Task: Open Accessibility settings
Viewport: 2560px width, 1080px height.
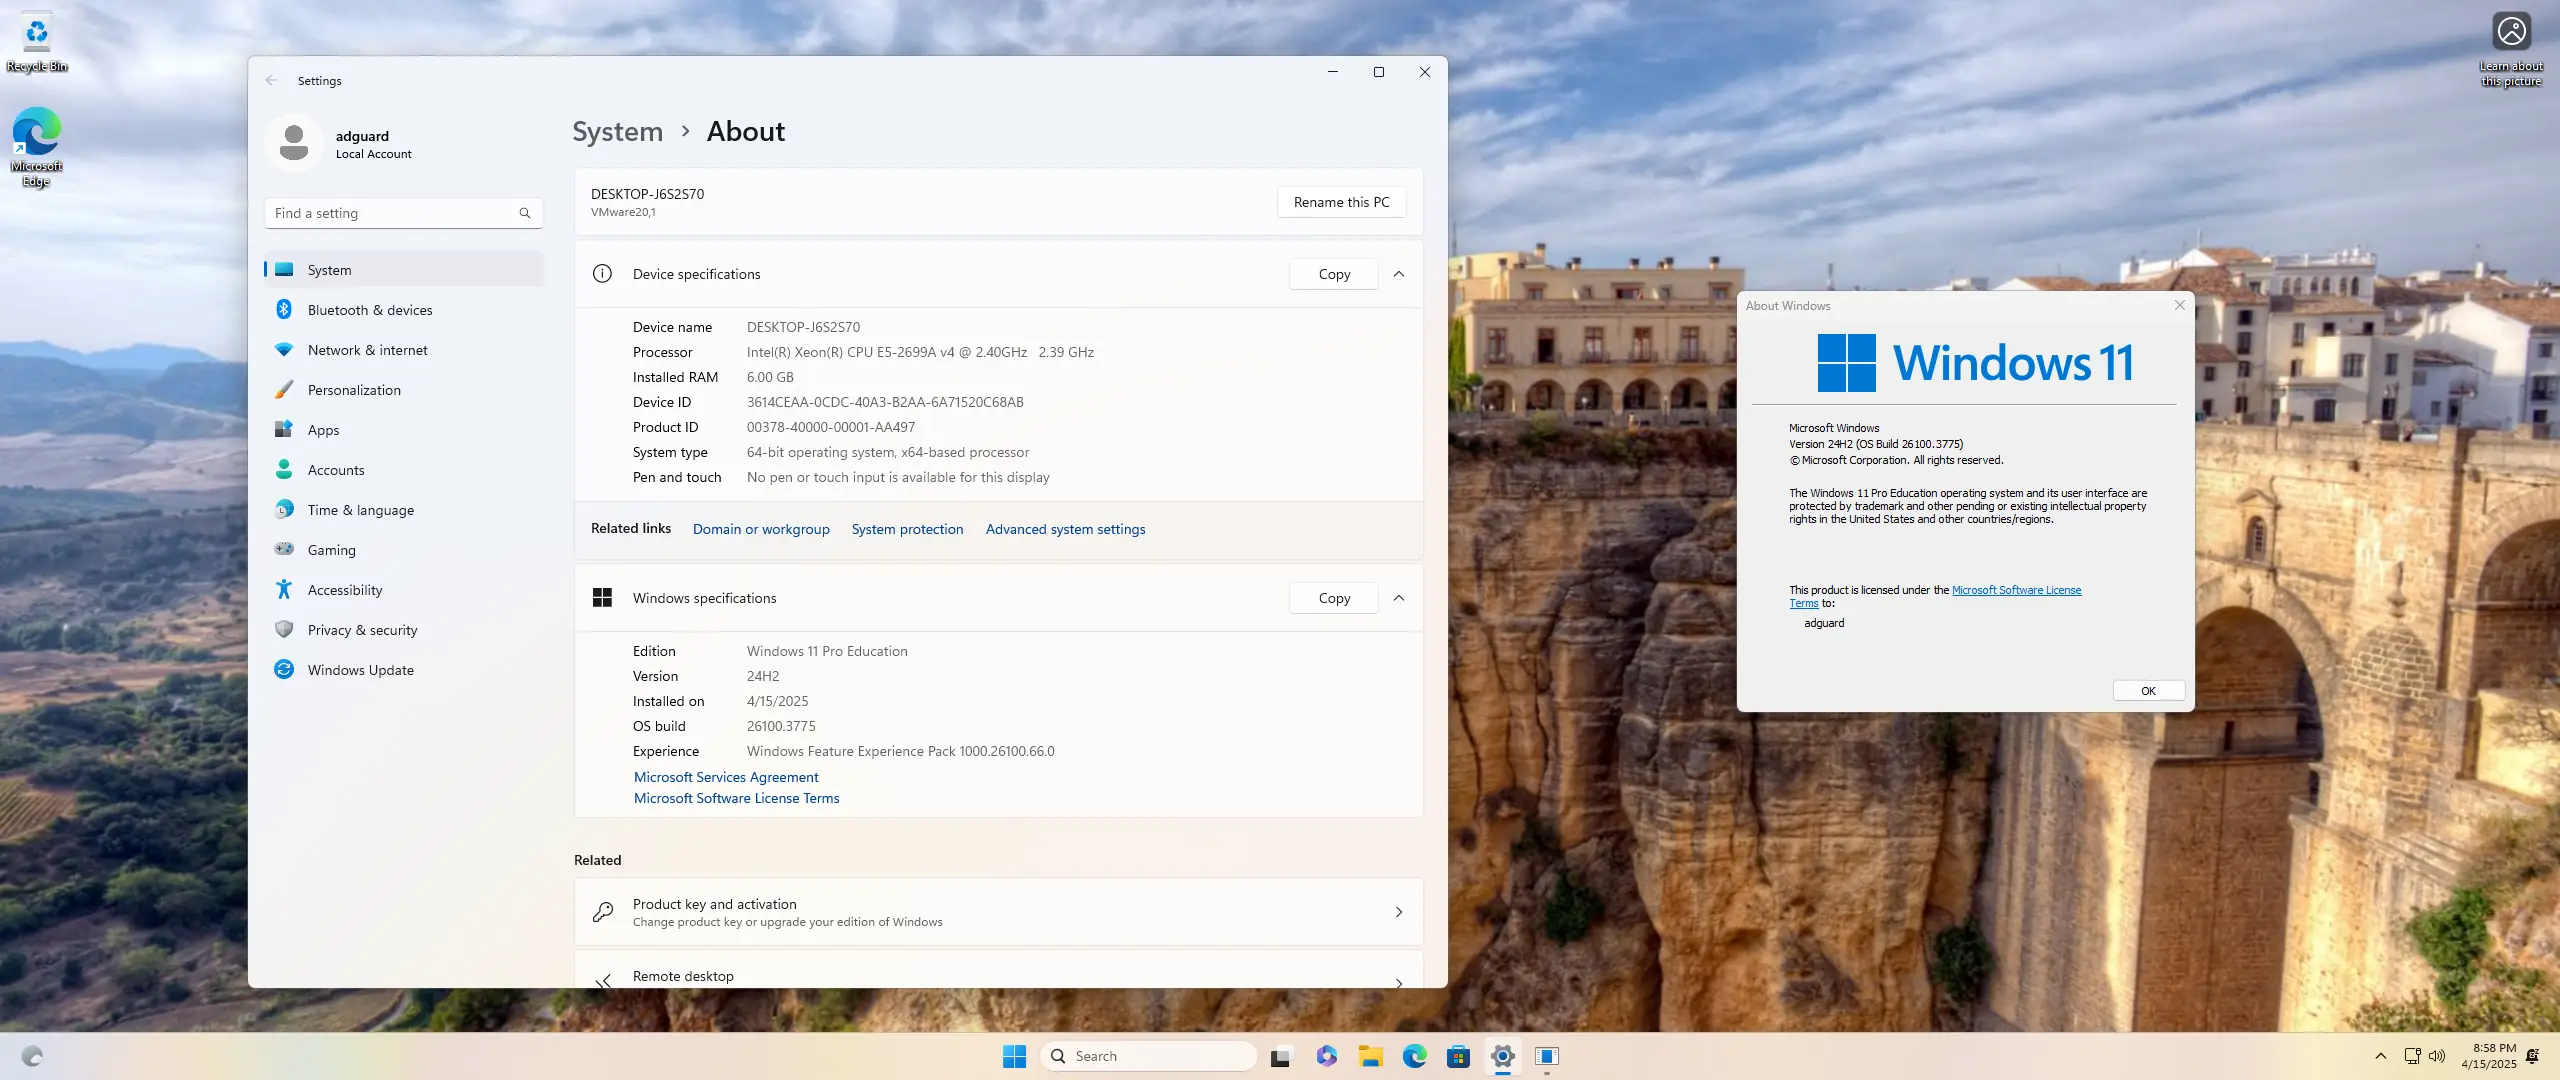Action: coord(344,590)
